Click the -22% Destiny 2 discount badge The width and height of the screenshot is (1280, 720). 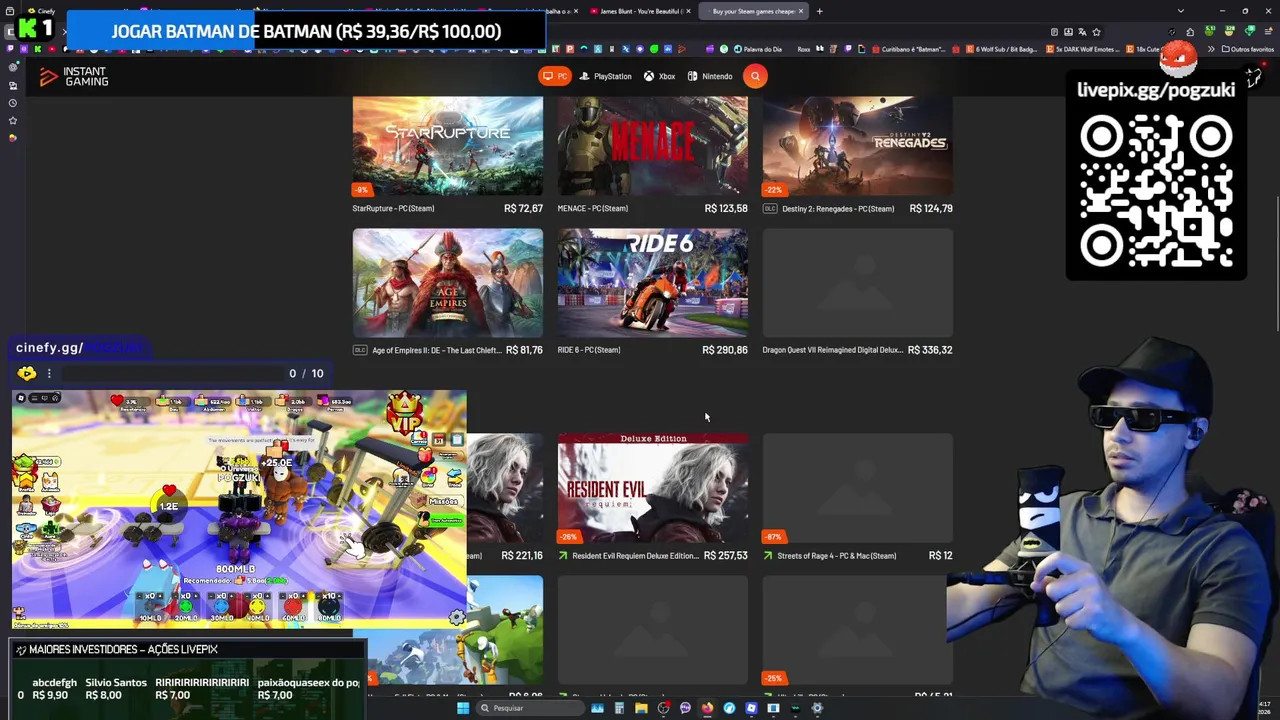(x=772, y=189)
